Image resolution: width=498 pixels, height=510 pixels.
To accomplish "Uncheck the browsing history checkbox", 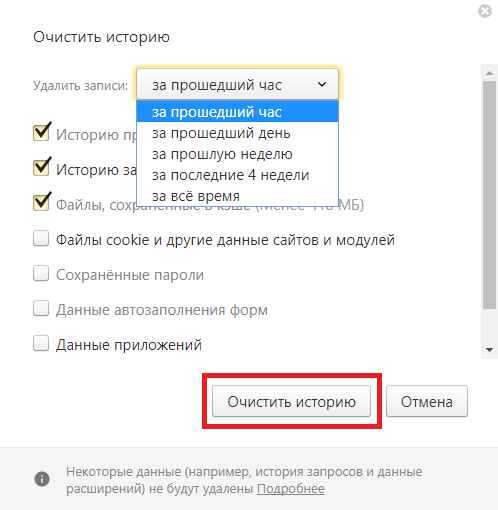I will [41, 132].
